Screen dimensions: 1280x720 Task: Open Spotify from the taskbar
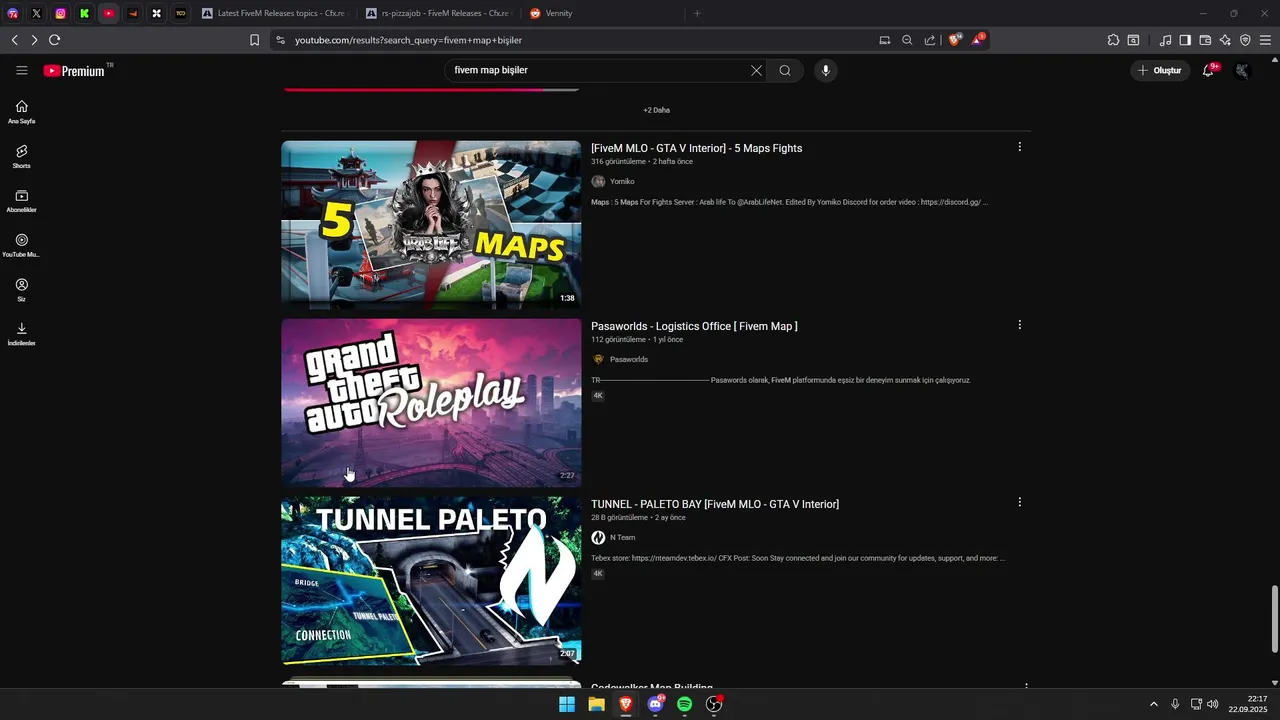(684, 704)
